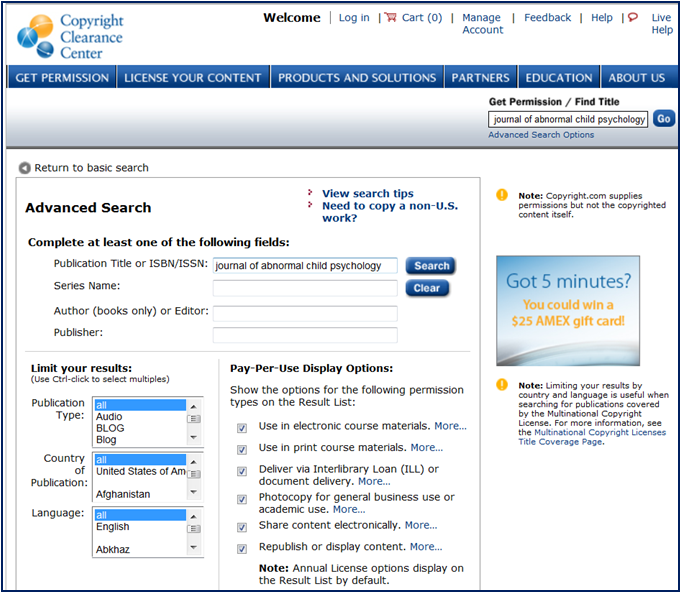Click the Log in link
Screen dimensions: 681x593
[354, 18]
